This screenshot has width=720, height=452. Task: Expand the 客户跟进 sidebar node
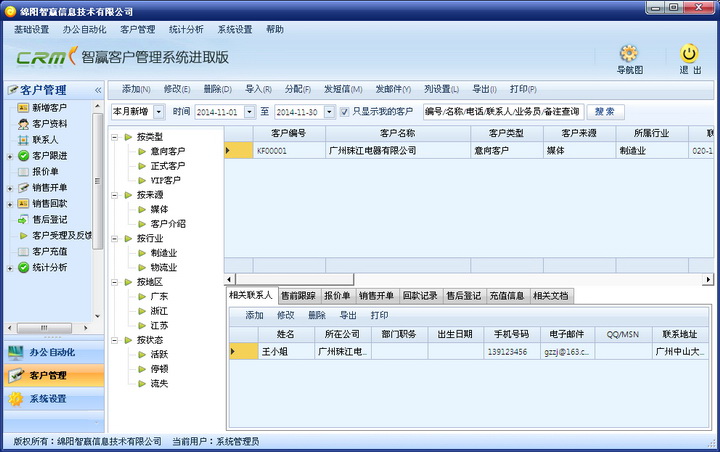pyautogui.click(x=10, y=157)
